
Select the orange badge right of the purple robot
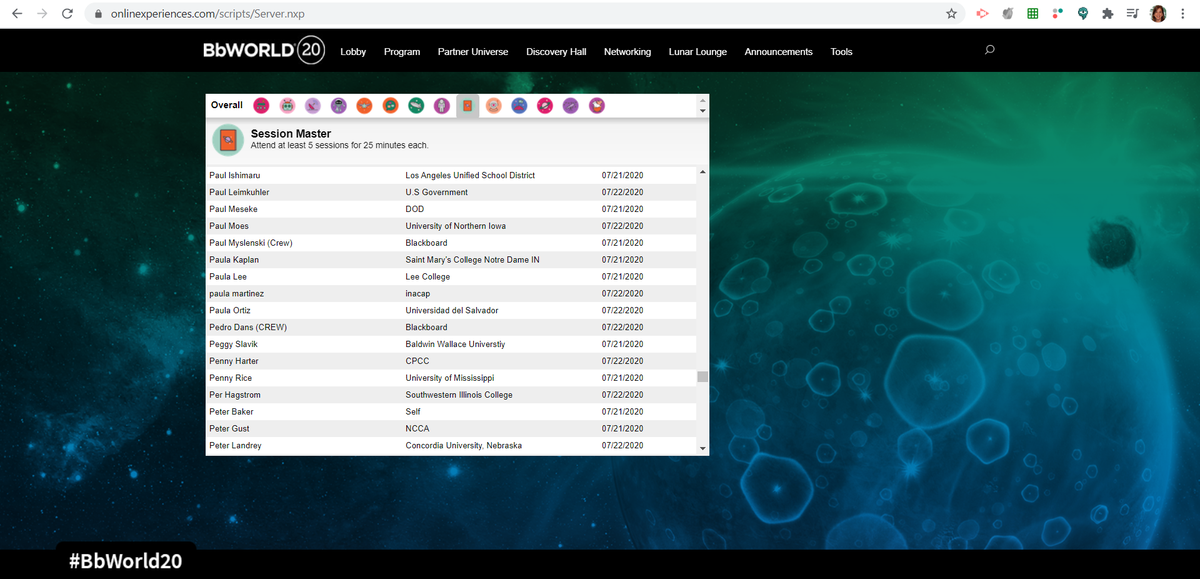click(365, 105)
